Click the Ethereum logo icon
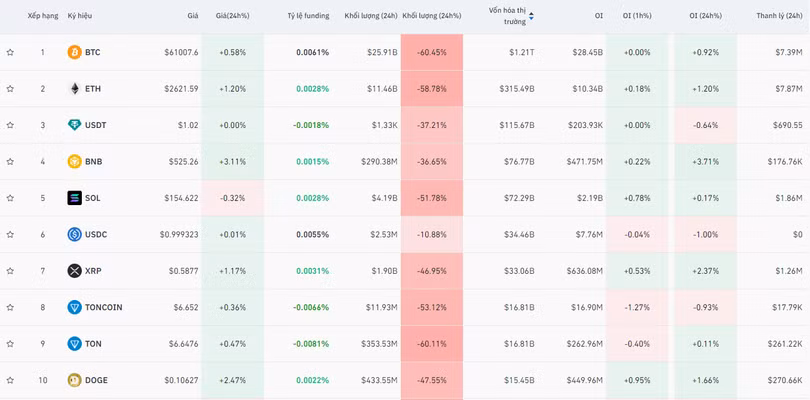This screenshot has height=400, width=810. coord(74,89)
